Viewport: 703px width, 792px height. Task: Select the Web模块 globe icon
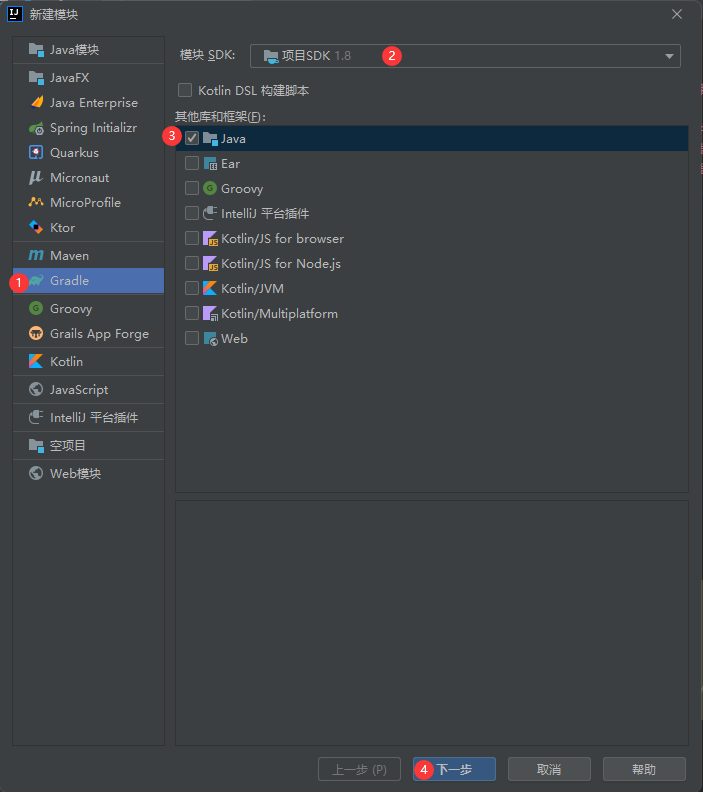click(x=36, y=473)
